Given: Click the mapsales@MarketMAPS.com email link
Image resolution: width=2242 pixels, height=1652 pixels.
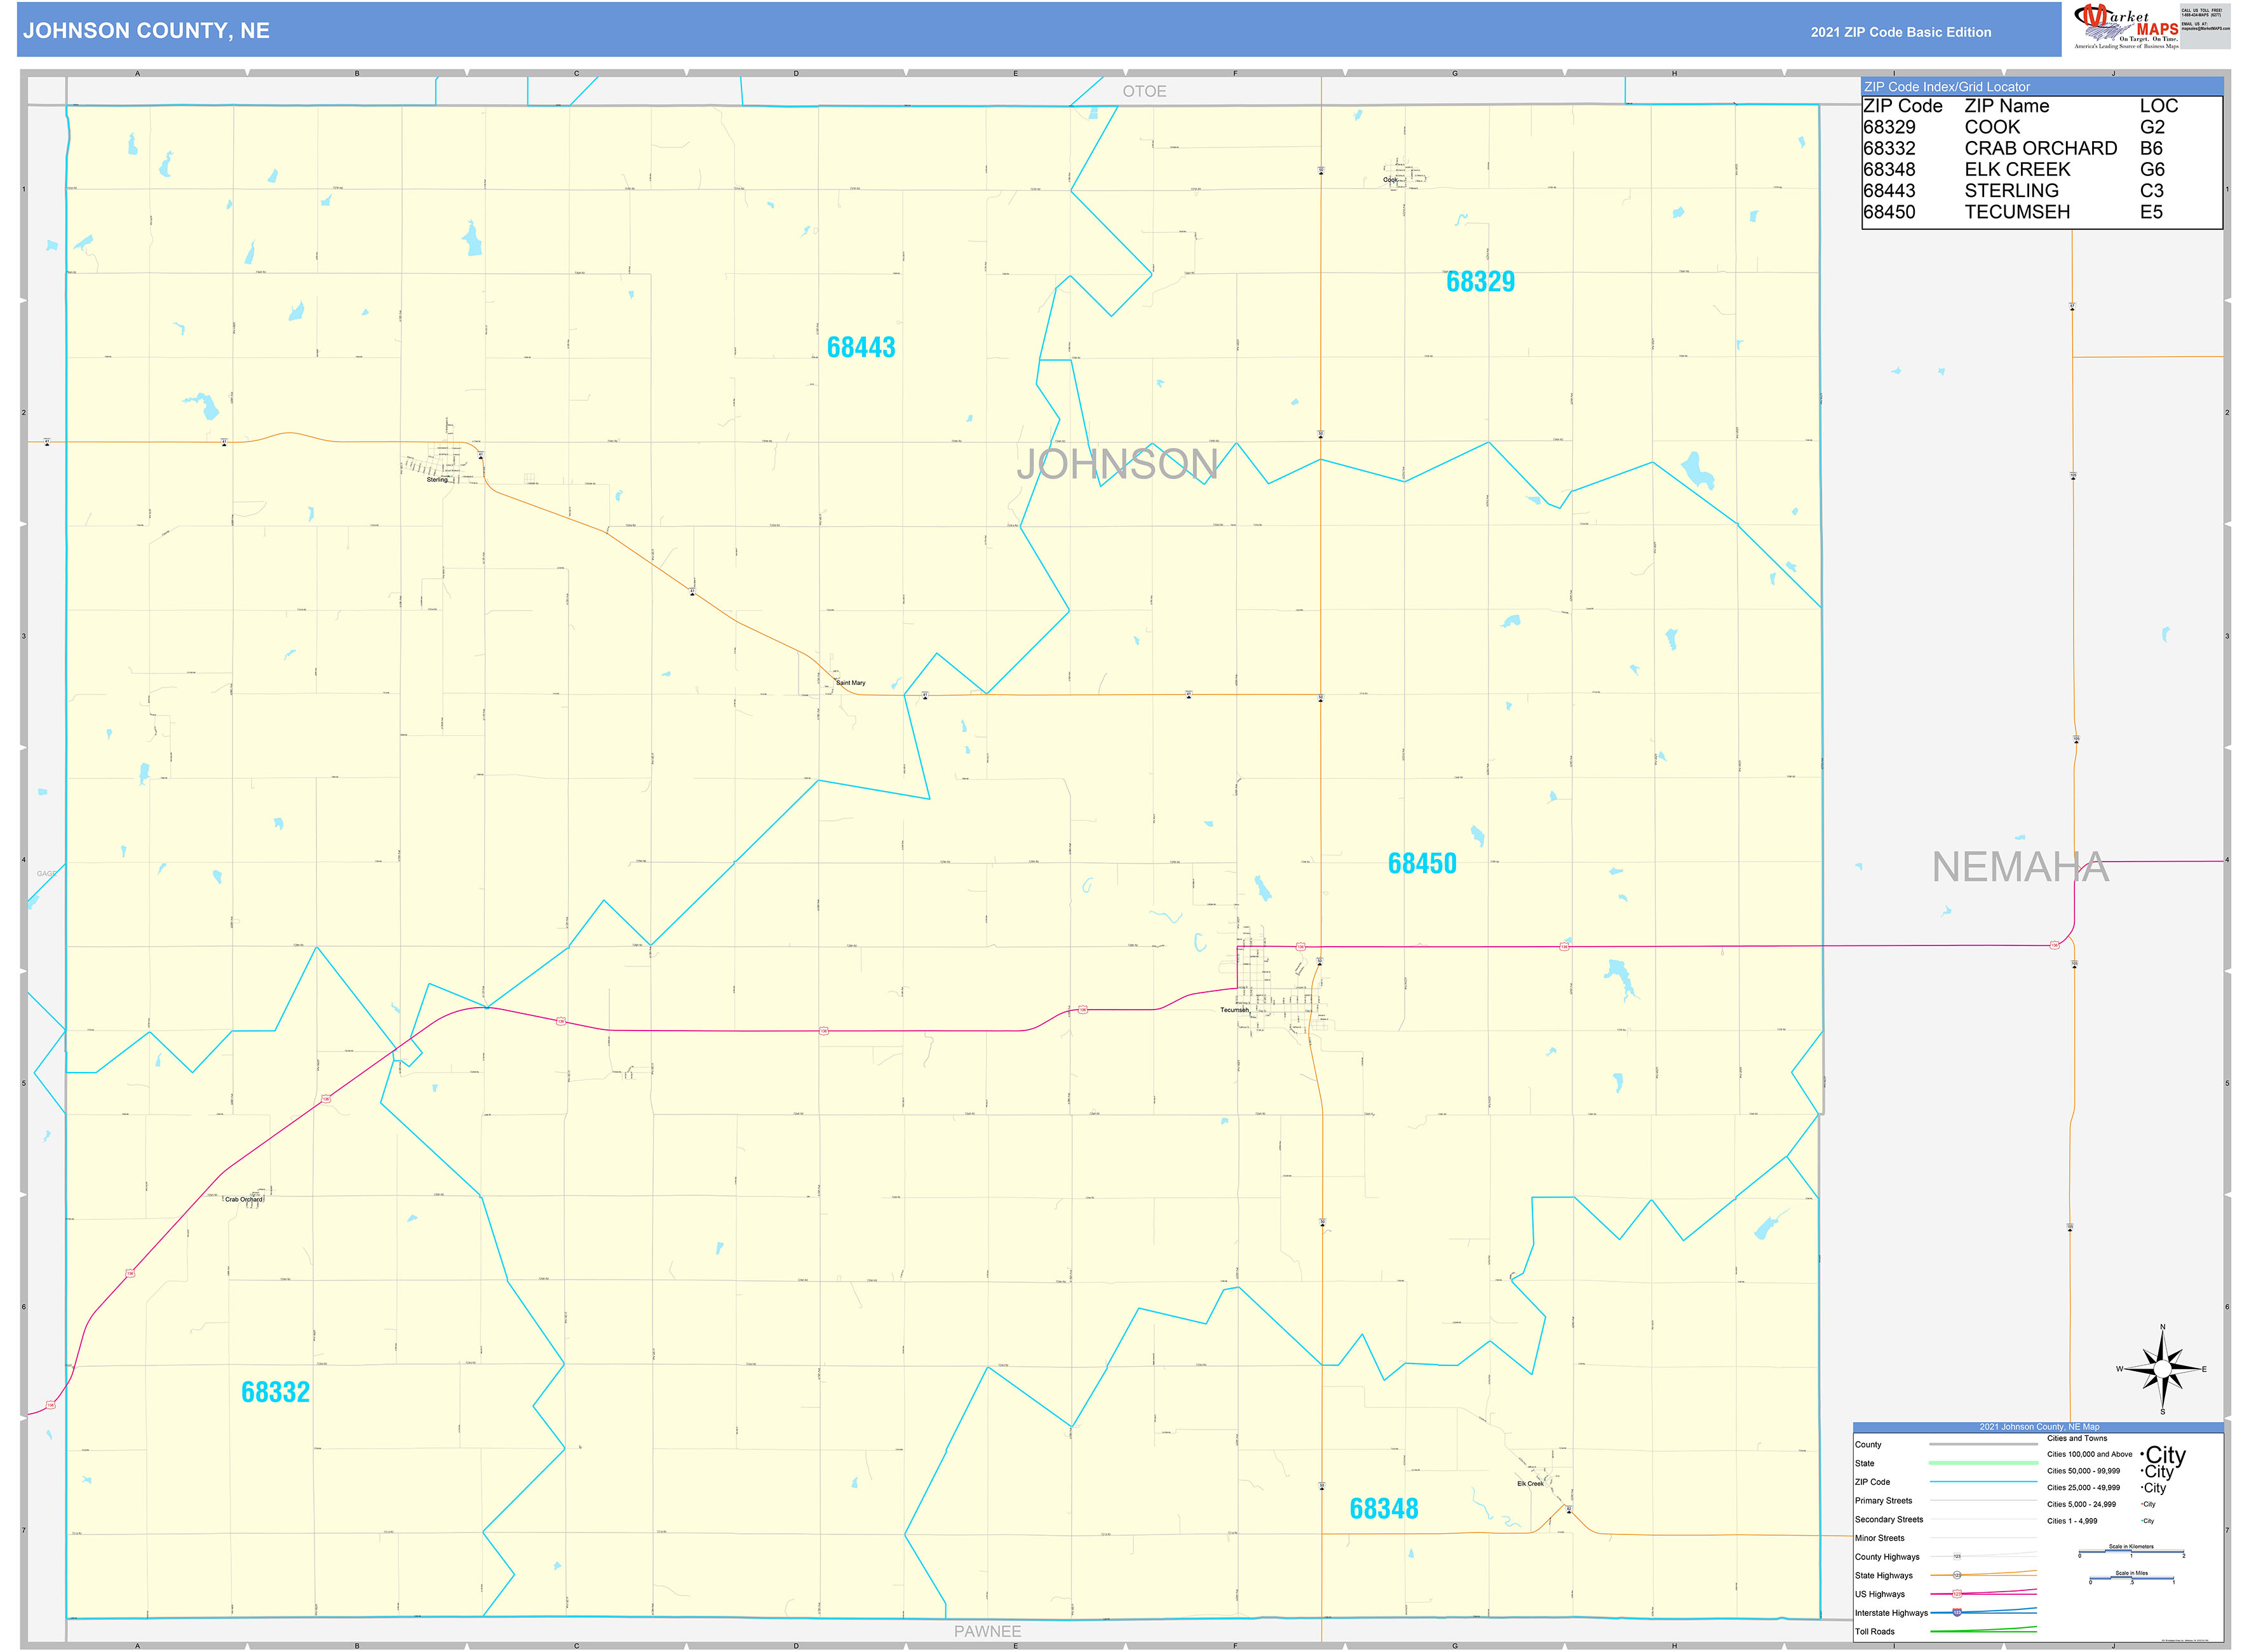Looking at the screenshot, I should pos(2206,28).
